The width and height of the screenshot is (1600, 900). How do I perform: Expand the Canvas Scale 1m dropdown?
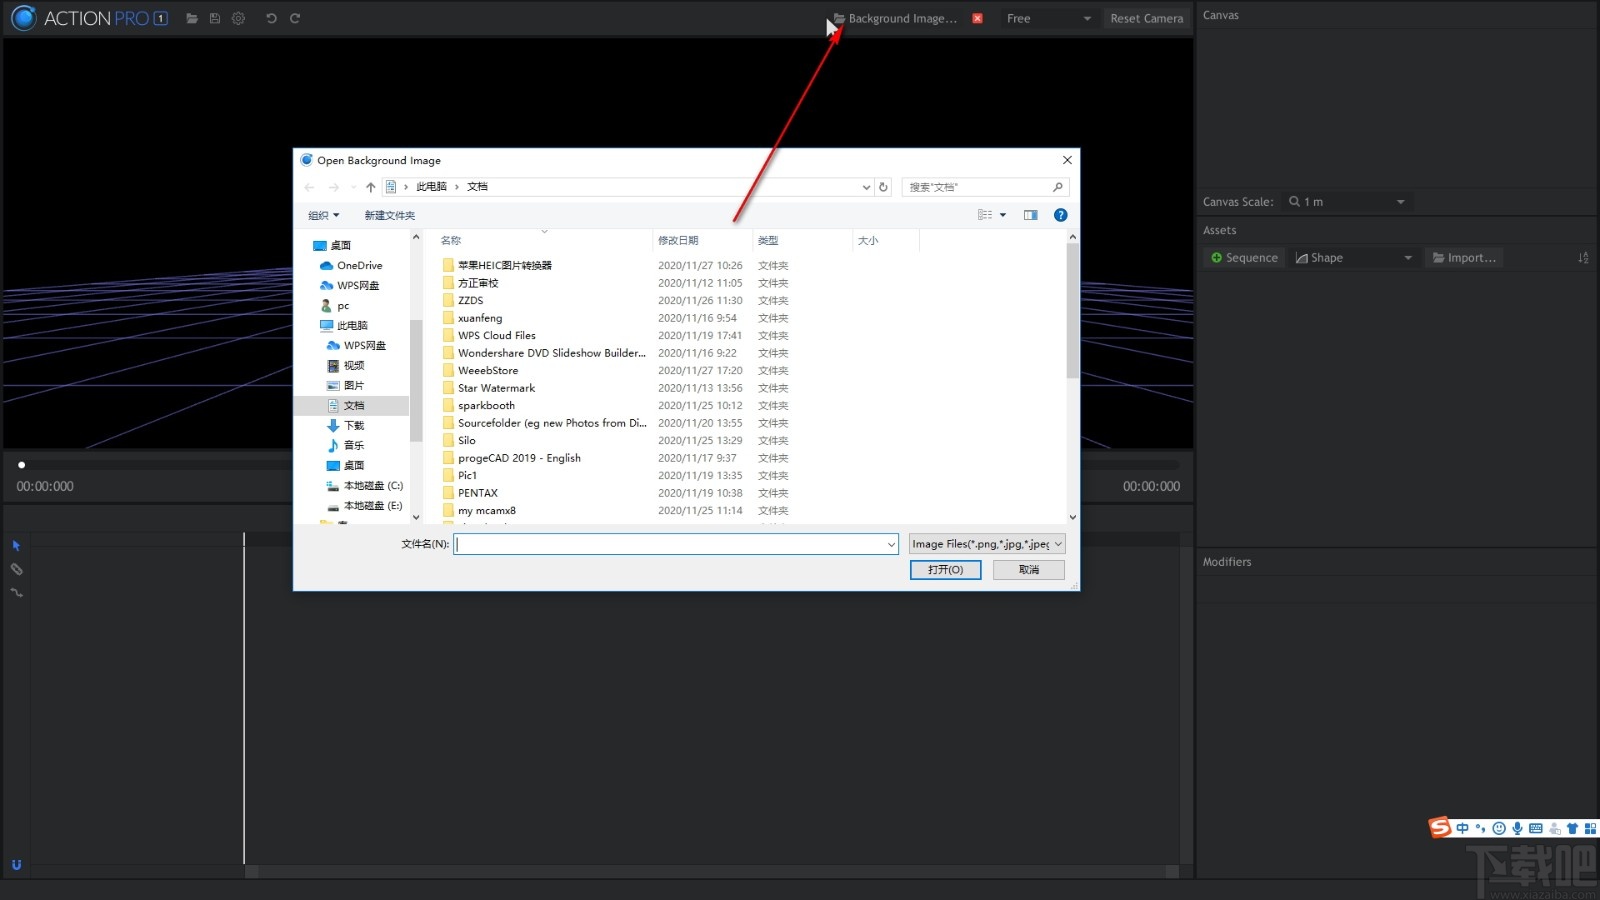(x=1400, y=201)
